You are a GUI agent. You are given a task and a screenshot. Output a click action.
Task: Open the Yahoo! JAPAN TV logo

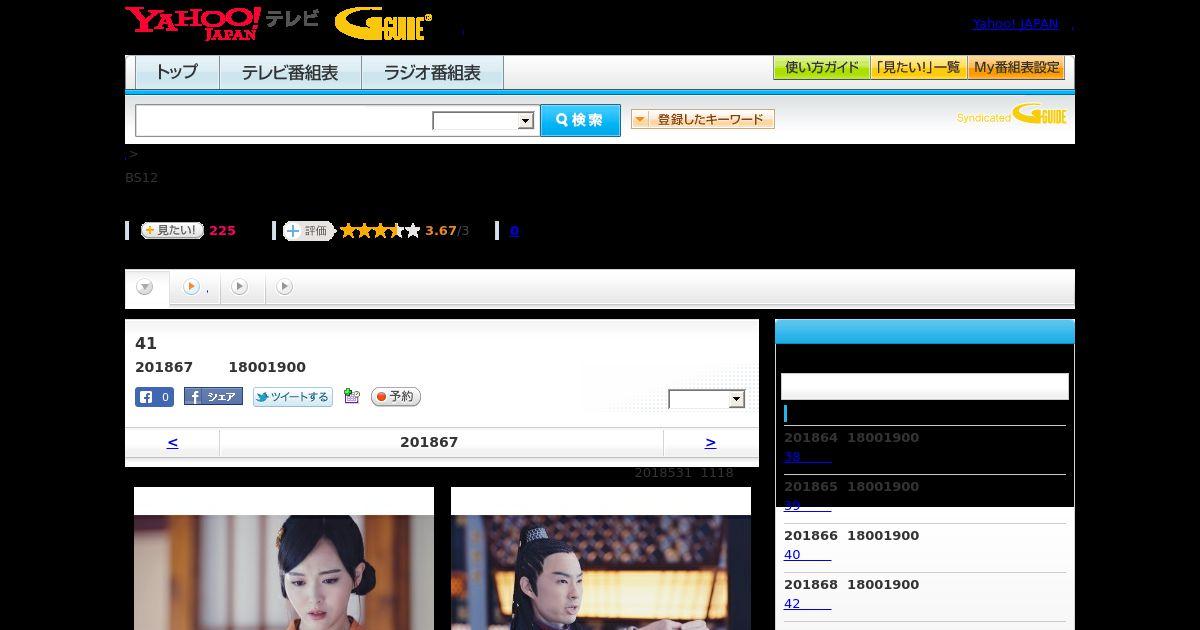coord(222,23)
